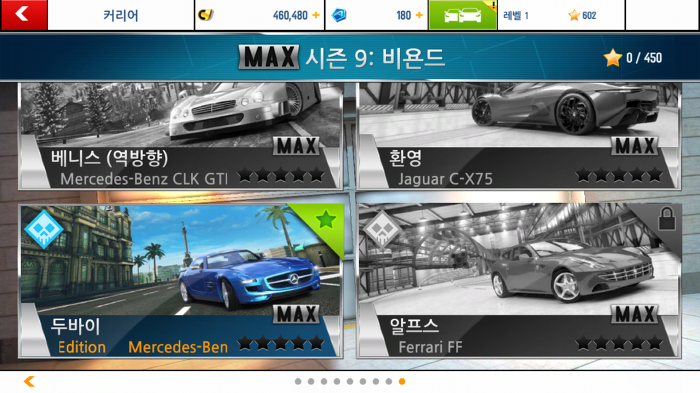The image size is (700, 393).
Task: Tap the star rating on 베니스 card
Action: pos(281,175)
